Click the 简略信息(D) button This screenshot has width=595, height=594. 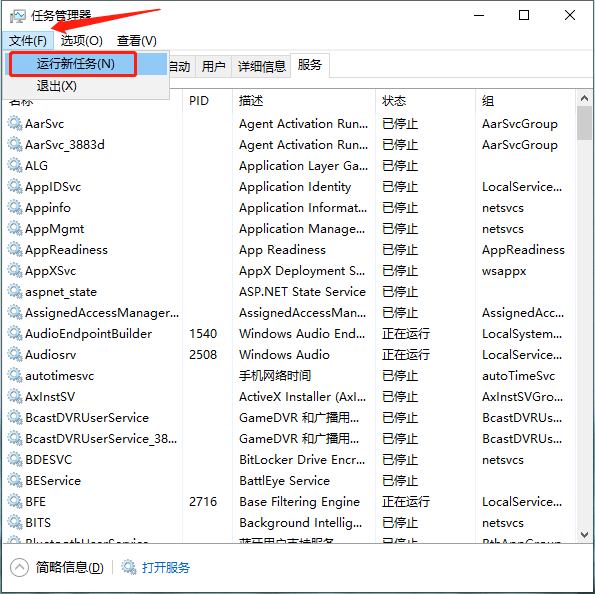pyautogui.click(x=69, y=568)
